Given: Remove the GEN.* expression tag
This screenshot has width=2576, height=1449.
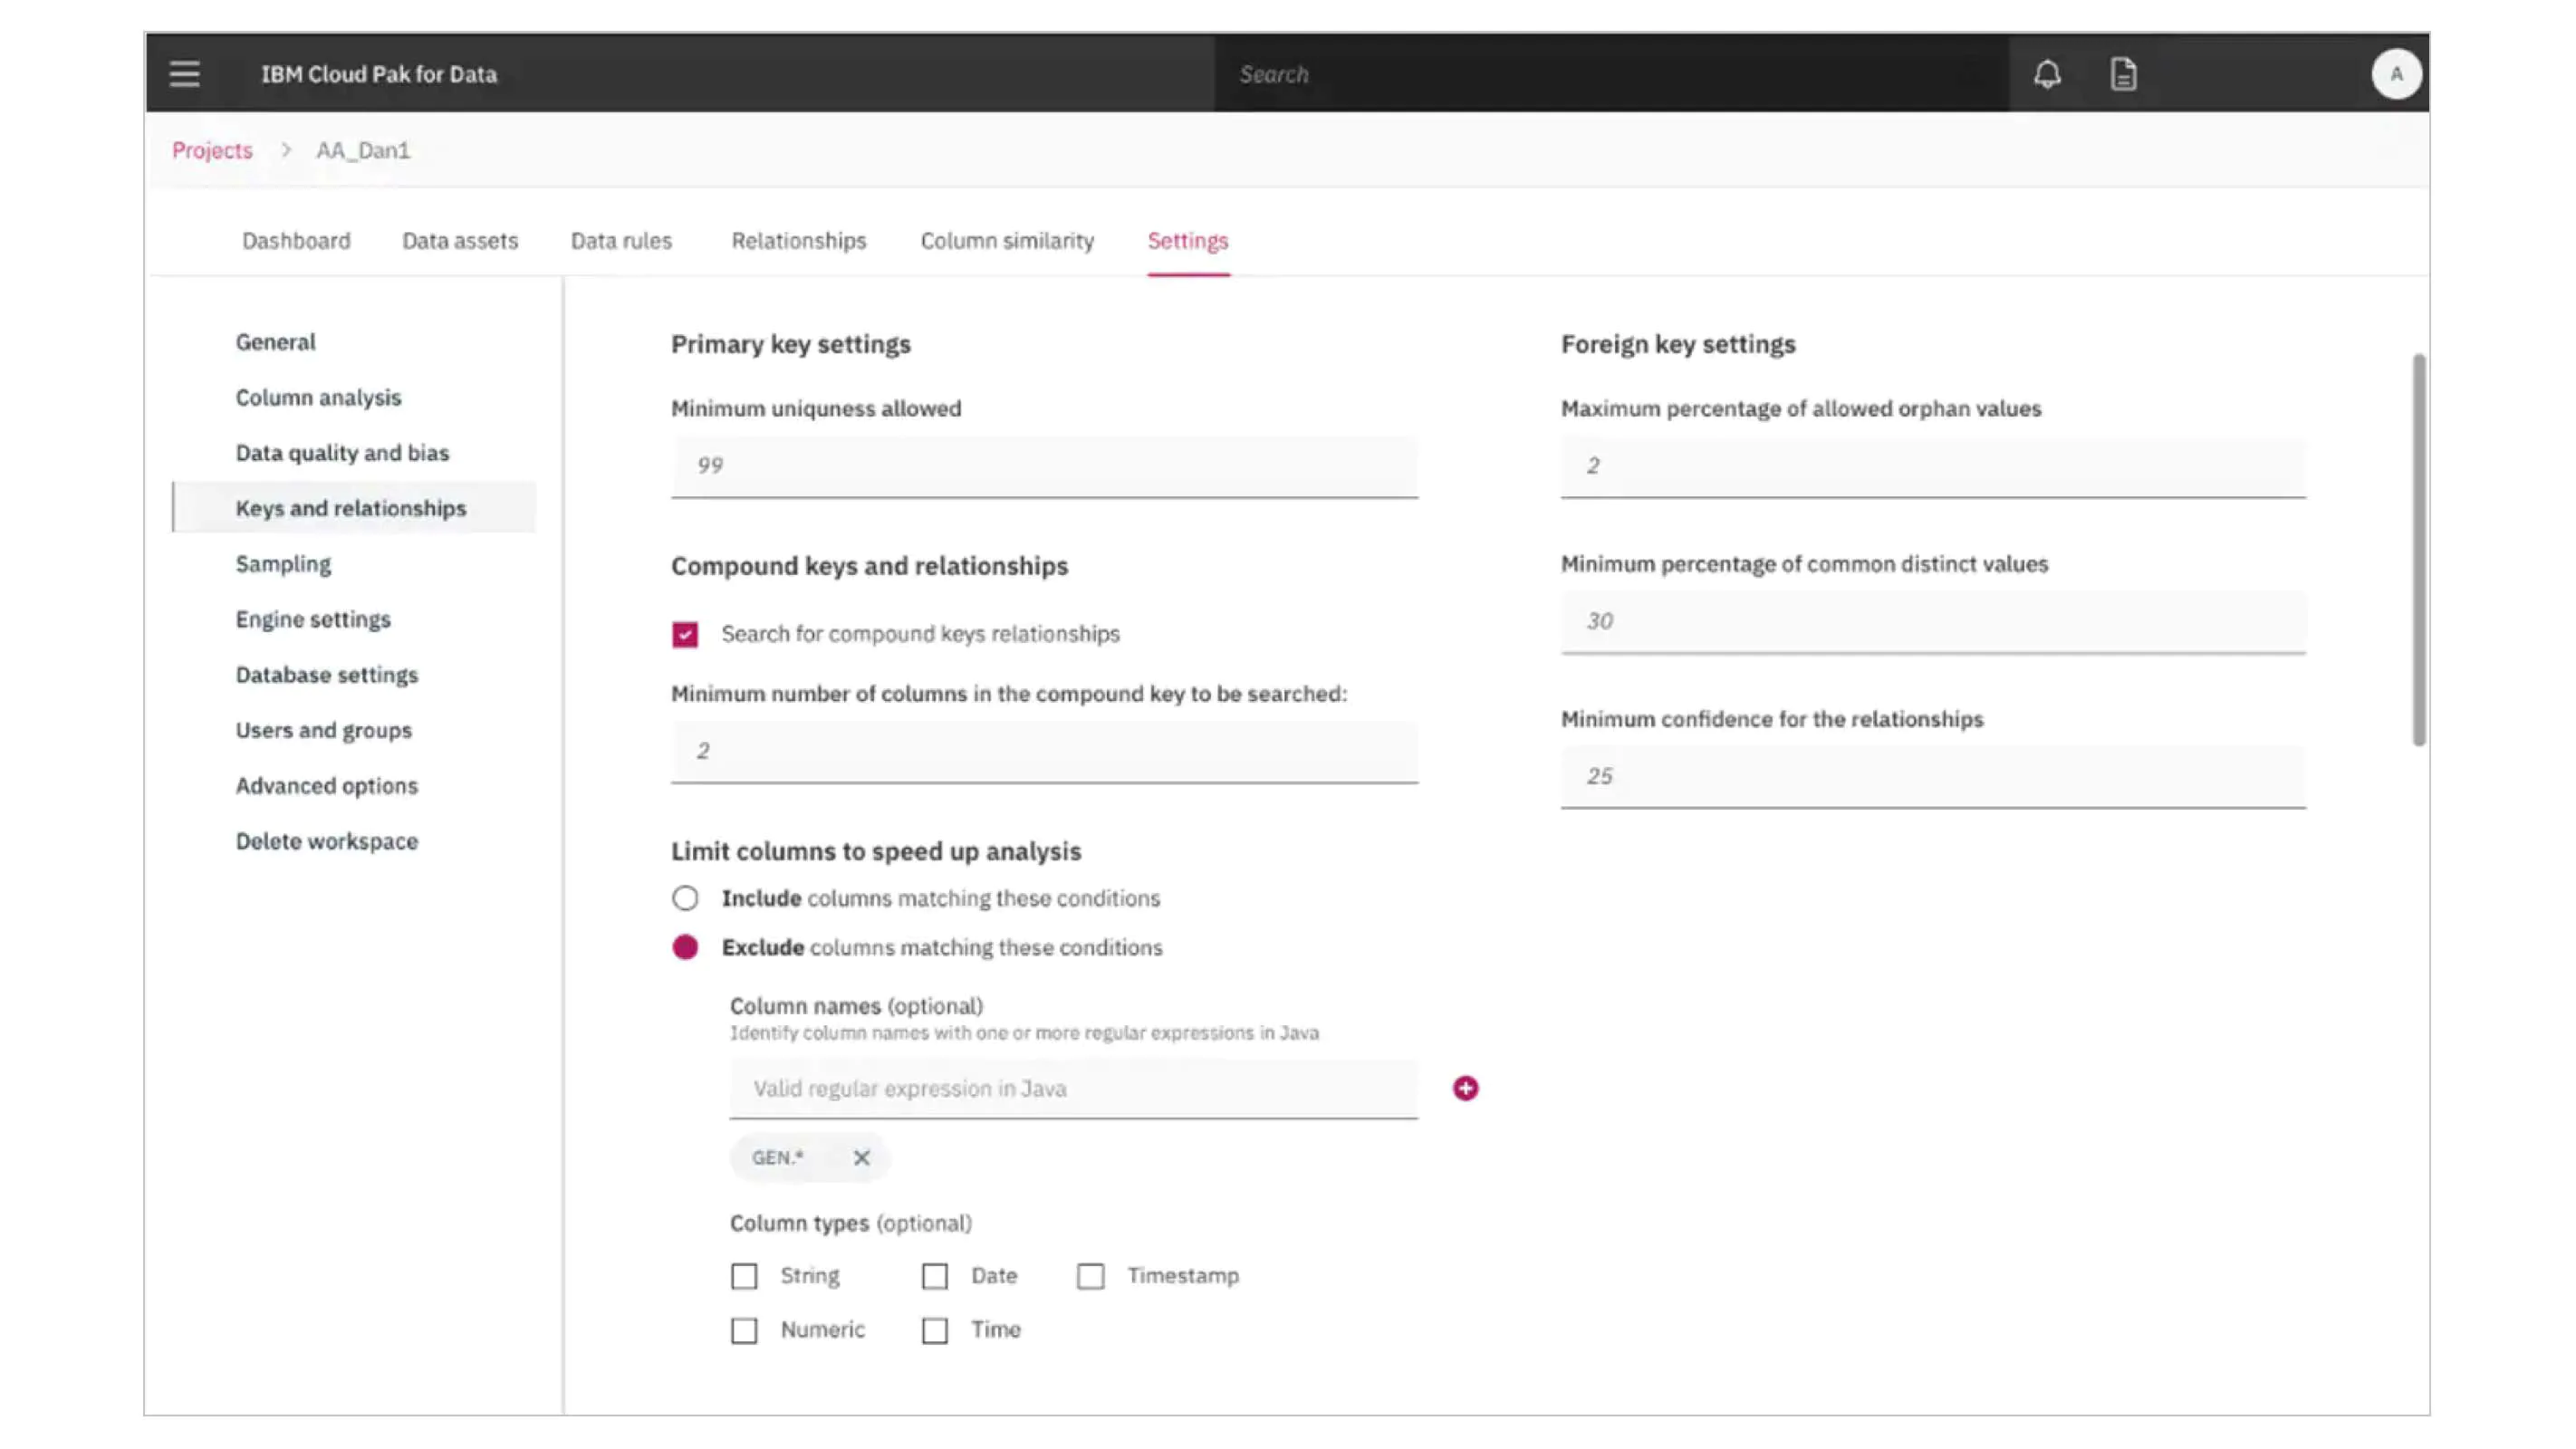Looking at the screenshot, I should coord(861,1157).
